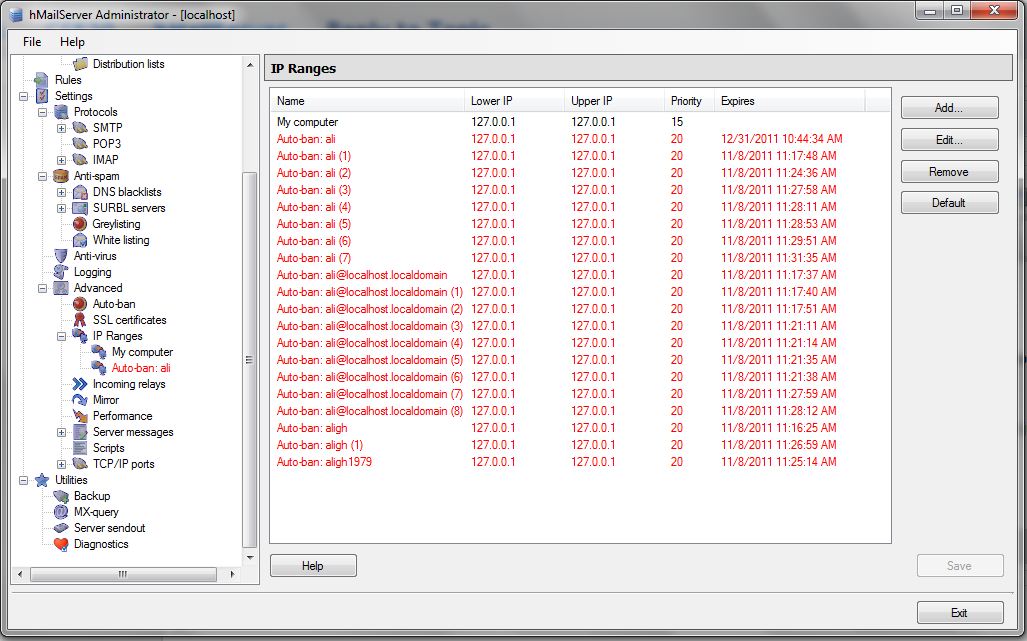Image resolution: width=1027 pixels, height=641 pixels.
Task: Click the Anti-virus shield icon
Action: coord(61,256)
